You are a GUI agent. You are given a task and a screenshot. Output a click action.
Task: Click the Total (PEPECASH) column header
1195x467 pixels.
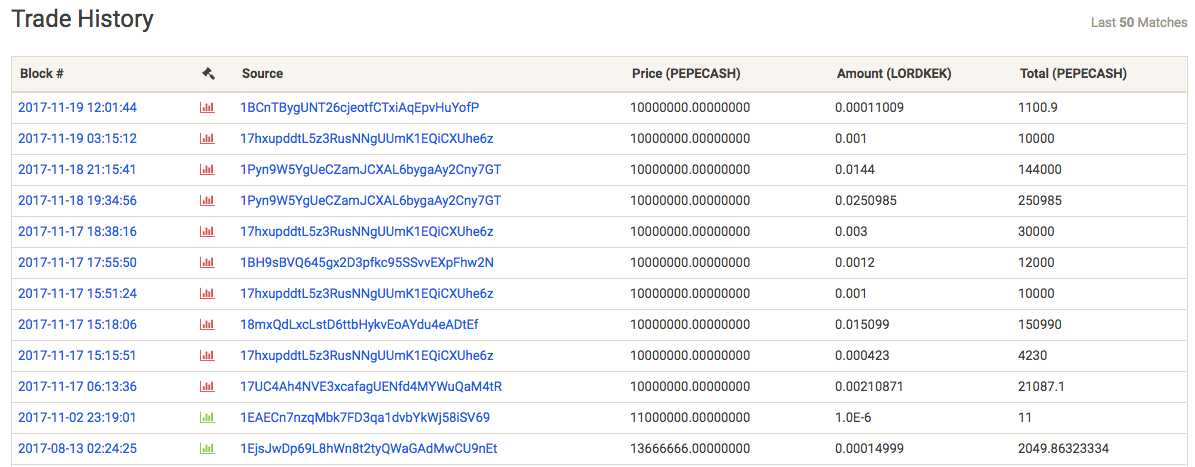(1073, 74)
